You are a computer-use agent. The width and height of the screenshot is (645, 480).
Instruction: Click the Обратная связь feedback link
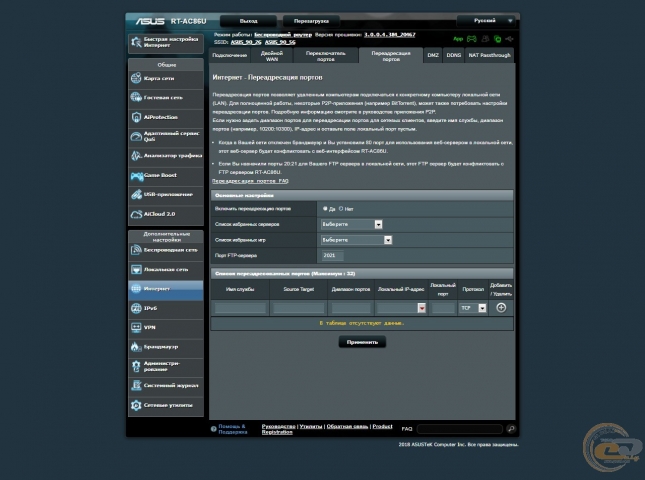point(347,427)
